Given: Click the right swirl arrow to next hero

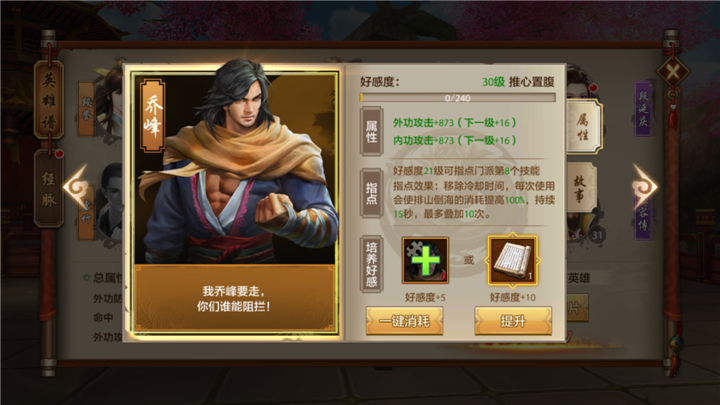Looking at the screenshot, I should coord(644,186).
